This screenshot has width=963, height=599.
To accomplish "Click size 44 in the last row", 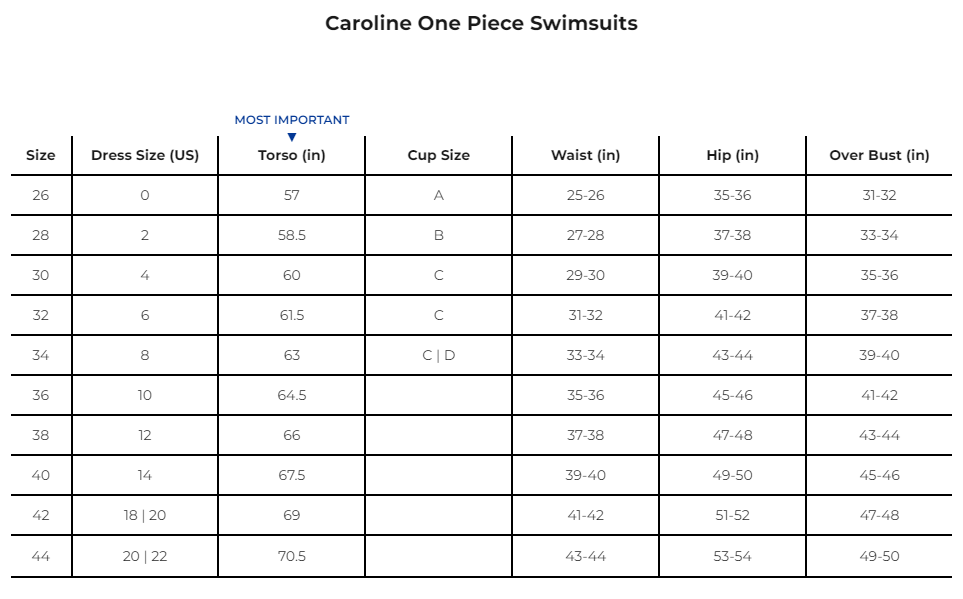I will coord(41,556).
